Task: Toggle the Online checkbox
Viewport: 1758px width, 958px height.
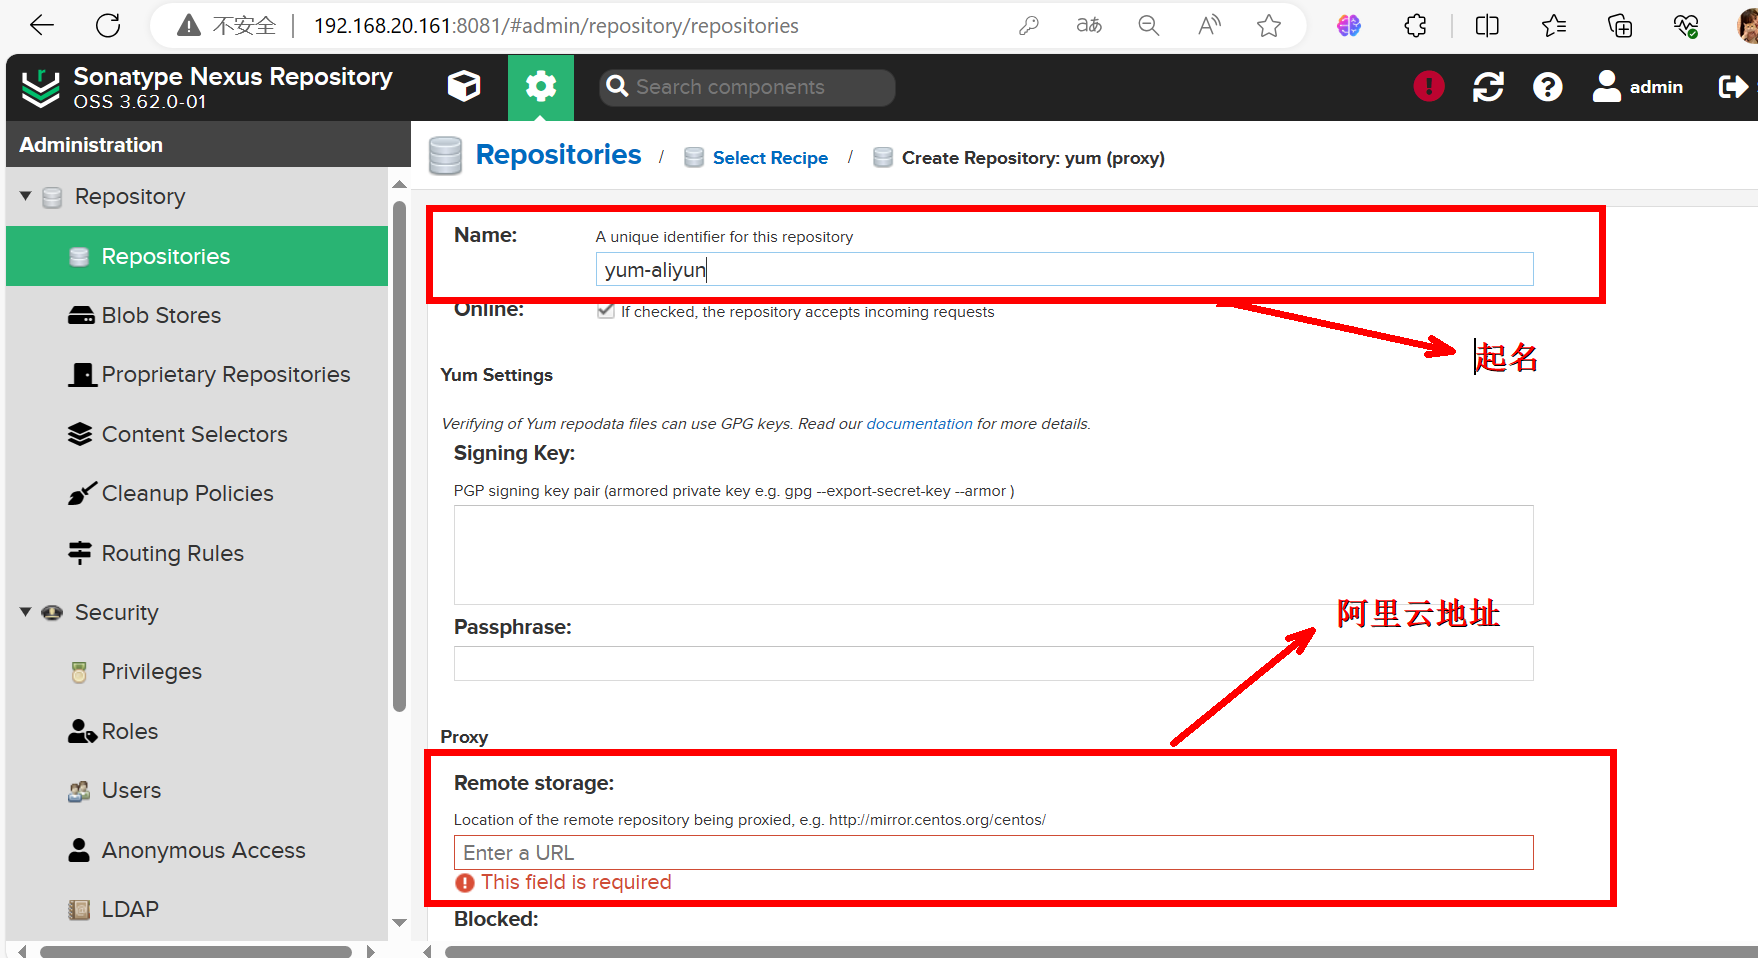Action: click(x=605, y=311)
